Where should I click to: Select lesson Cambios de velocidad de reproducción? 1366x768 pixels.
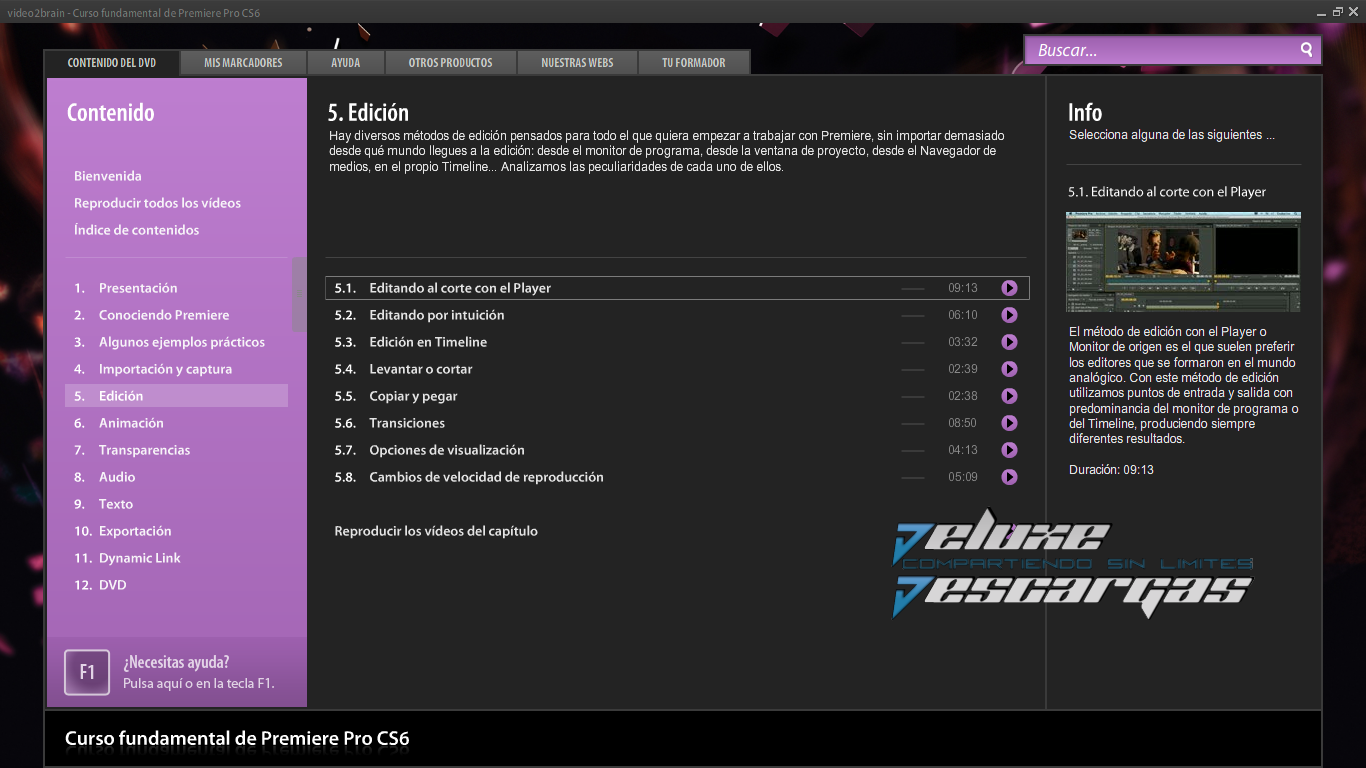[486, 477]
